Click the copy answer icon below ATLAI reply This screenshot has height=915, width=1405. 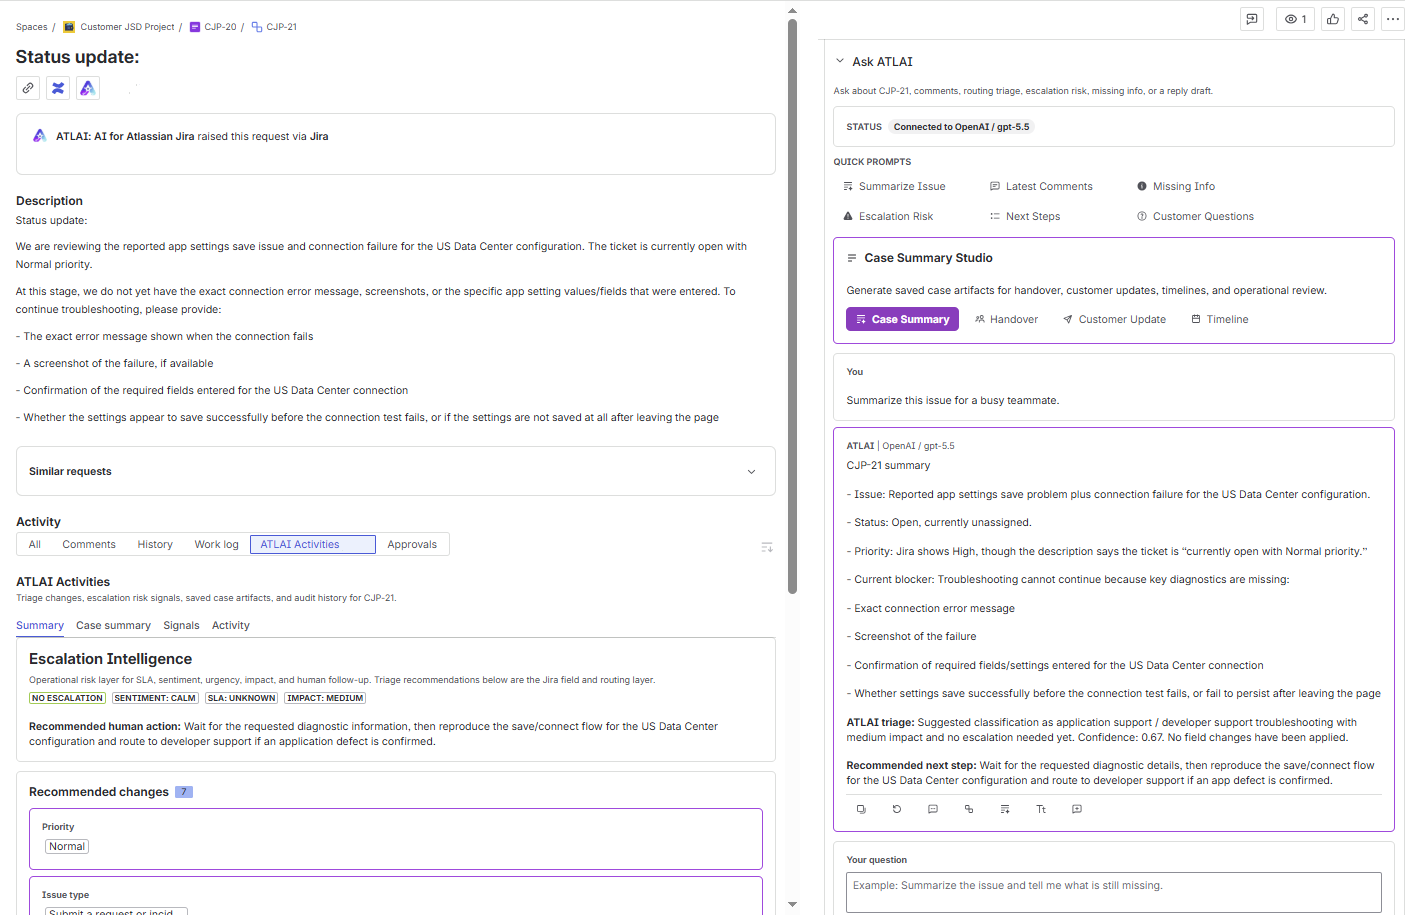[x=861, y=809]
